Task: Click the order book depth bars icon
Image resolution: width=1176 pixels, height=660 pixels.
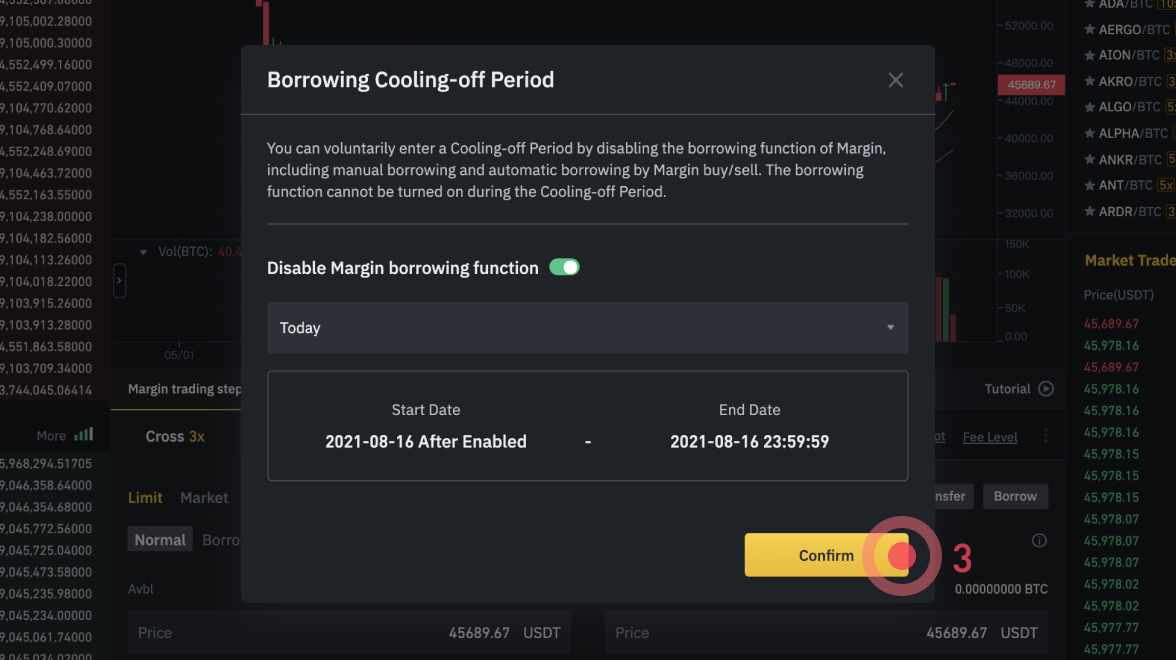Action: click(x=84, y=435)
